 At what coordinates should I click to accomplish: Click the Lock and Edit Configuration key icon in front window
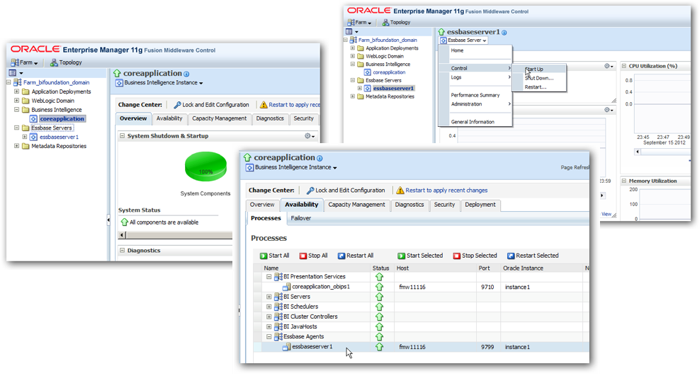coord(310,191)
